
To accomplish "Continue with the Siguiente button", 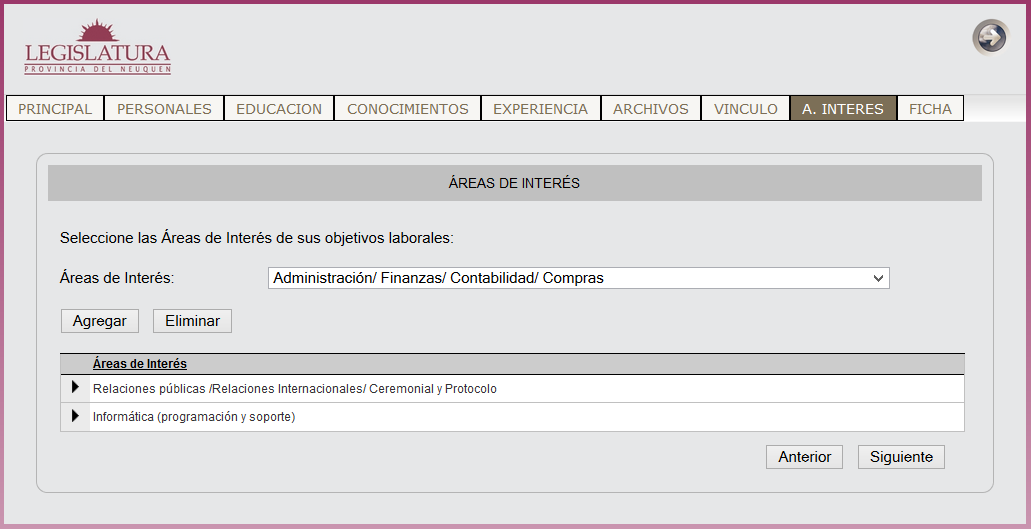I will (901, 457).
